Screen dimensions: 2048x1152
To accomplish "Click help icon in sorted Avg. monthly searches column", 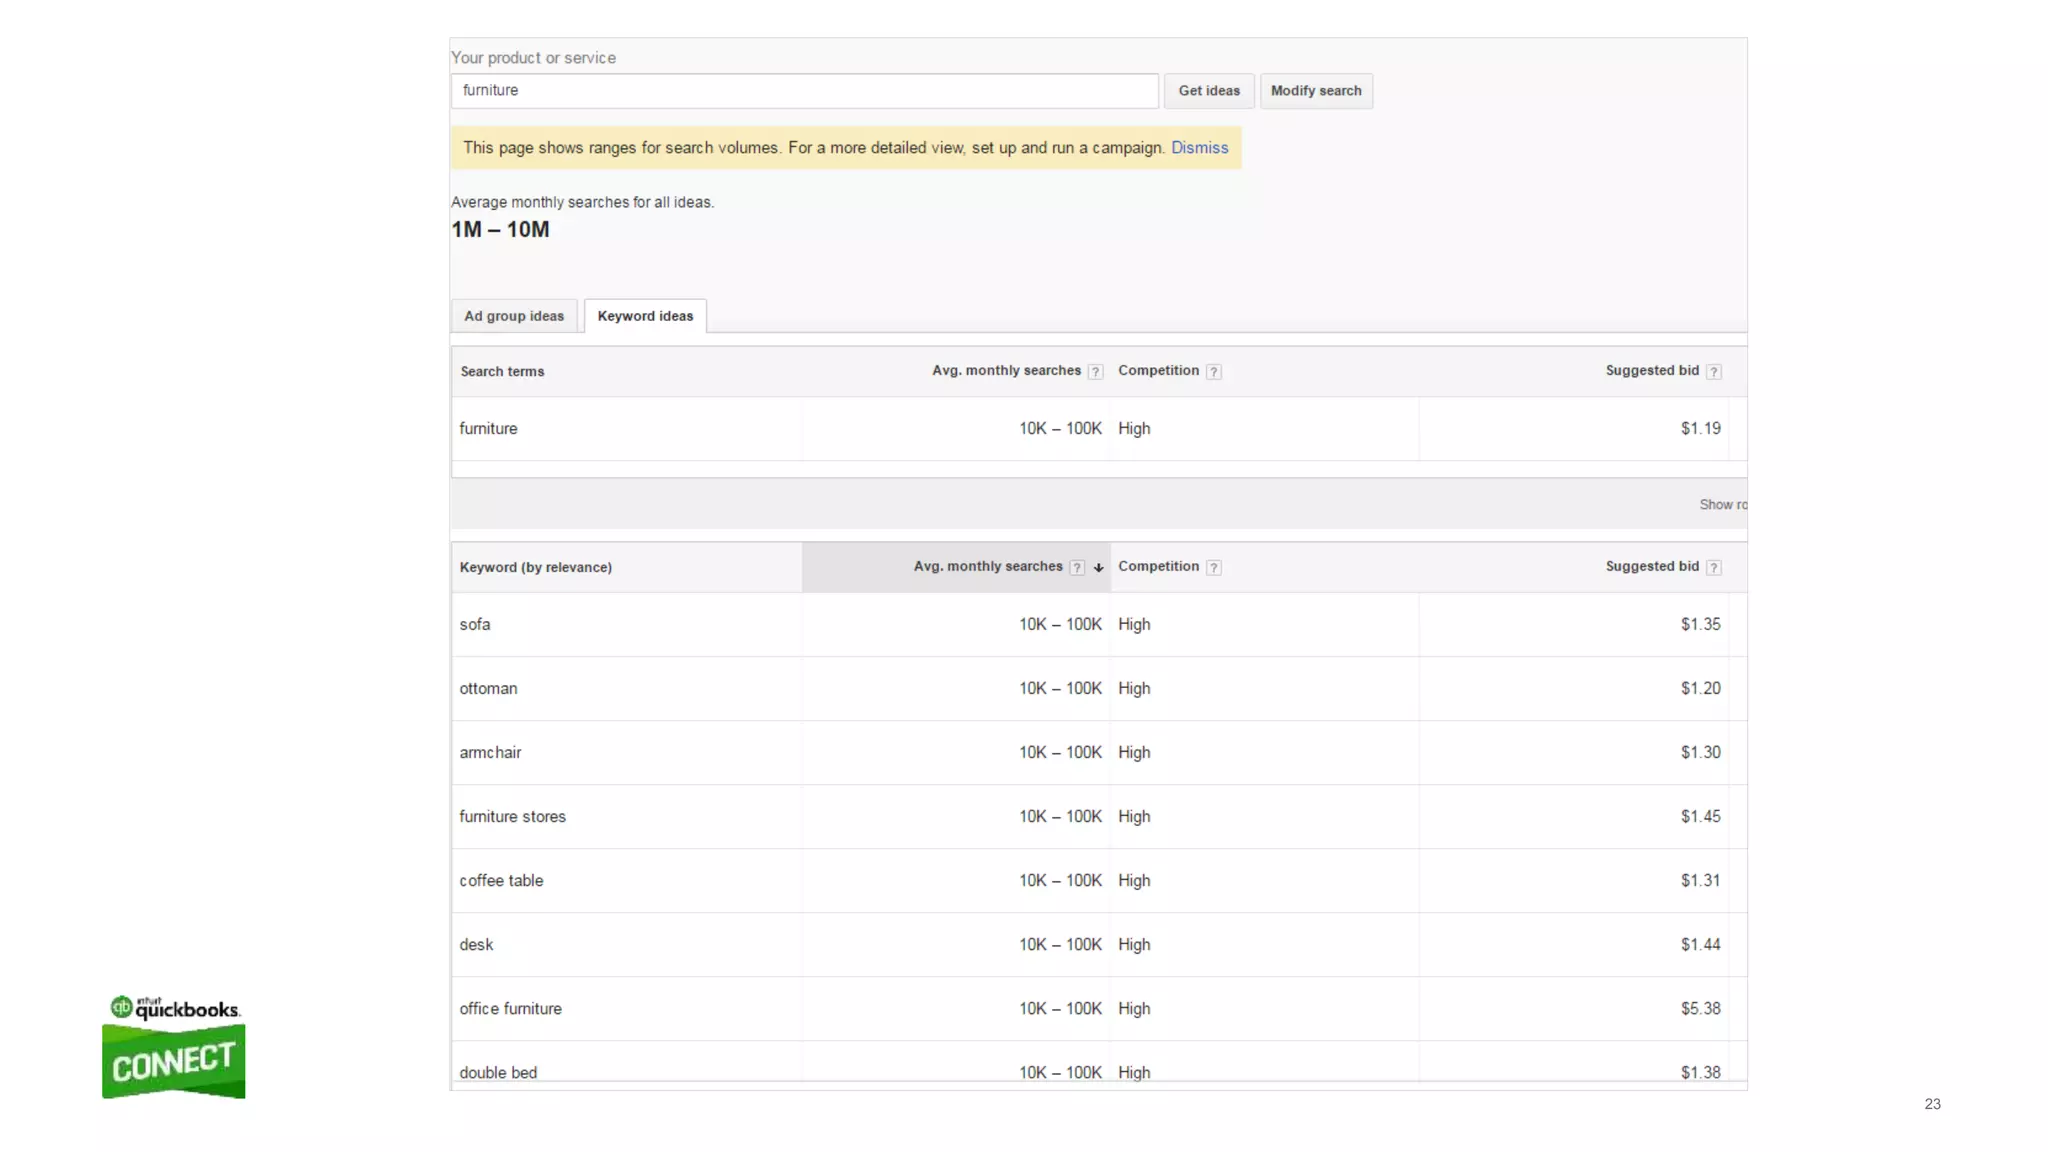I will tap(1077, 568).
